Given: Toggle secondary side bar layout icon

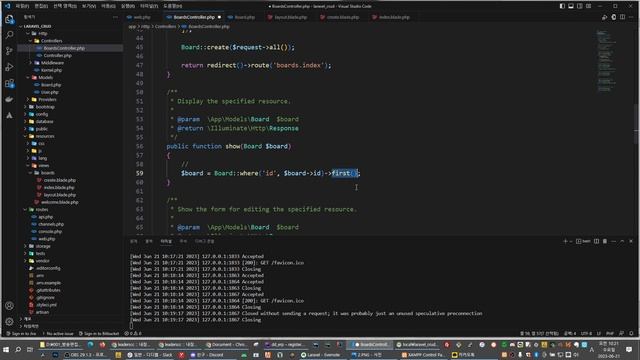Looking at the screenshot, I should coord(580,6).
